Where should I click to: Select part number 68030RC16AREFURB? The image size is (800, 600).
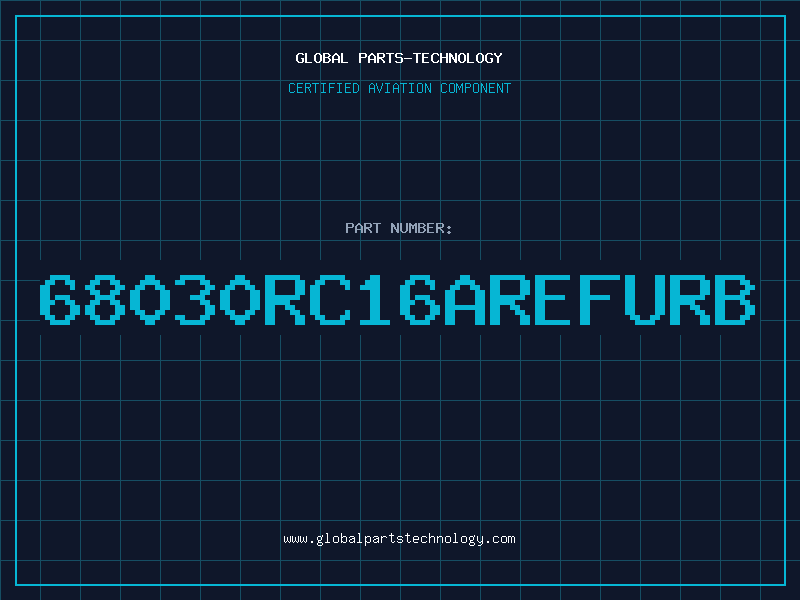click(x=397, y=299)
